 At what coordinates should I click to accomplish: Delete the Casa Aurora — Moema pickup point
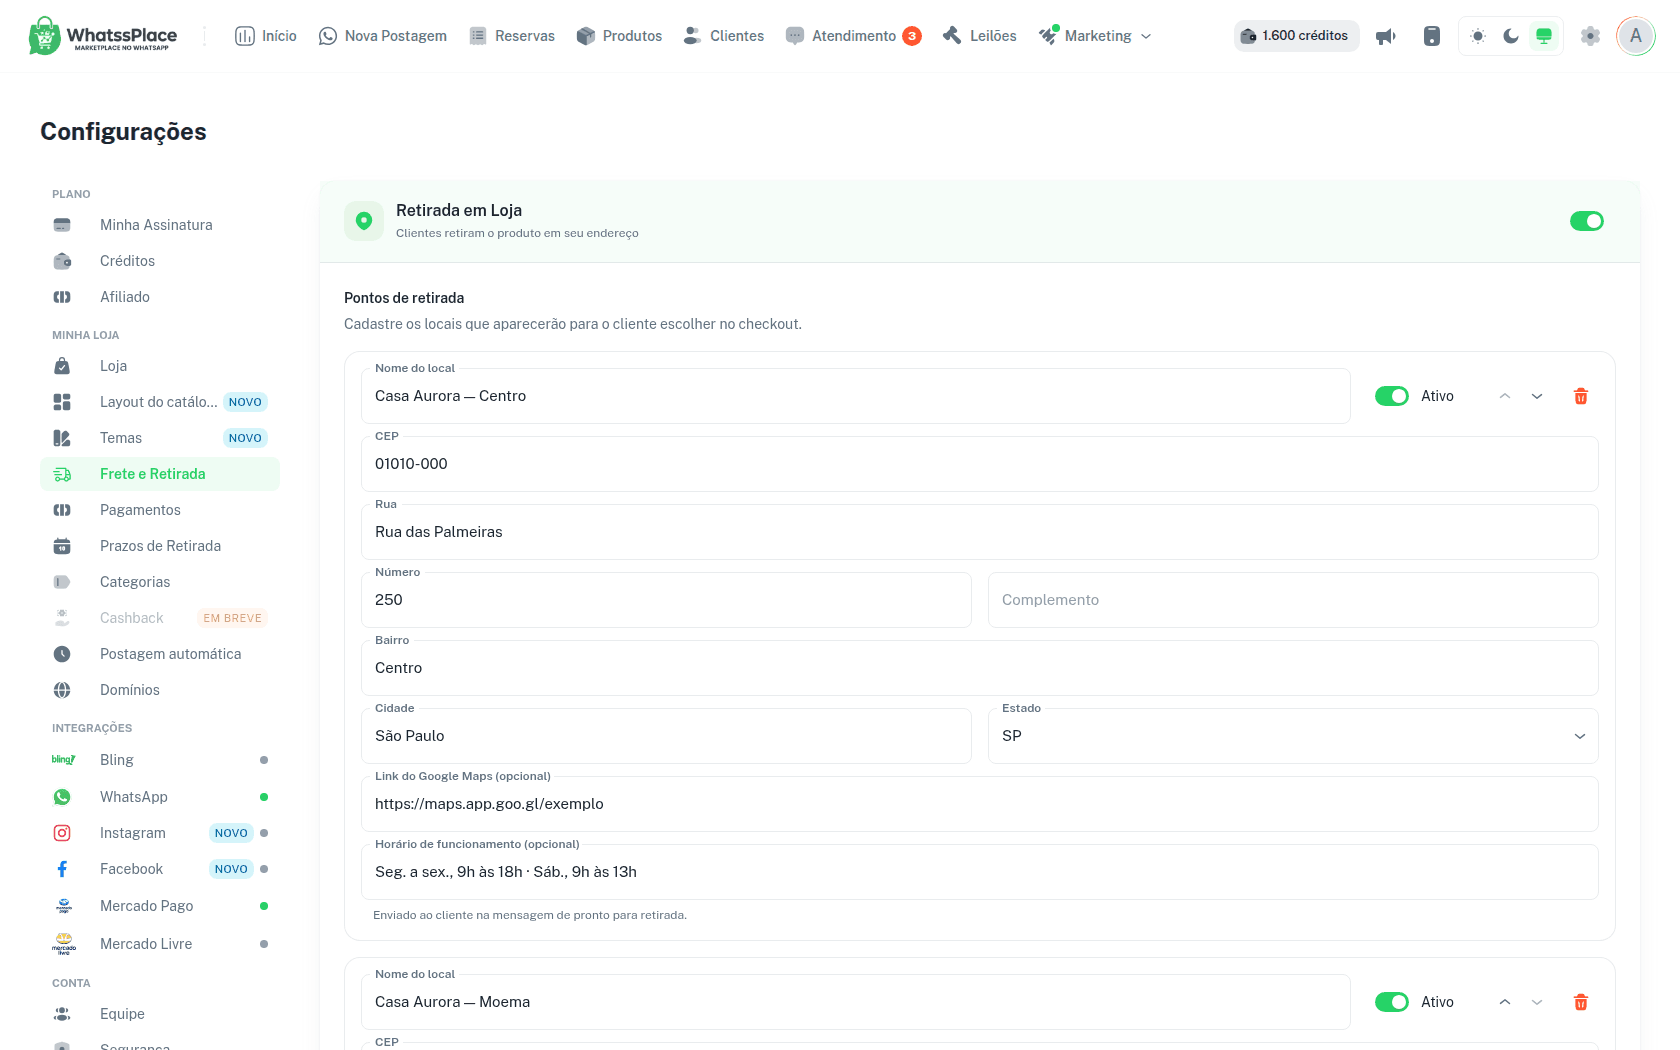pyautogui.click(x=1581, y=1002)
